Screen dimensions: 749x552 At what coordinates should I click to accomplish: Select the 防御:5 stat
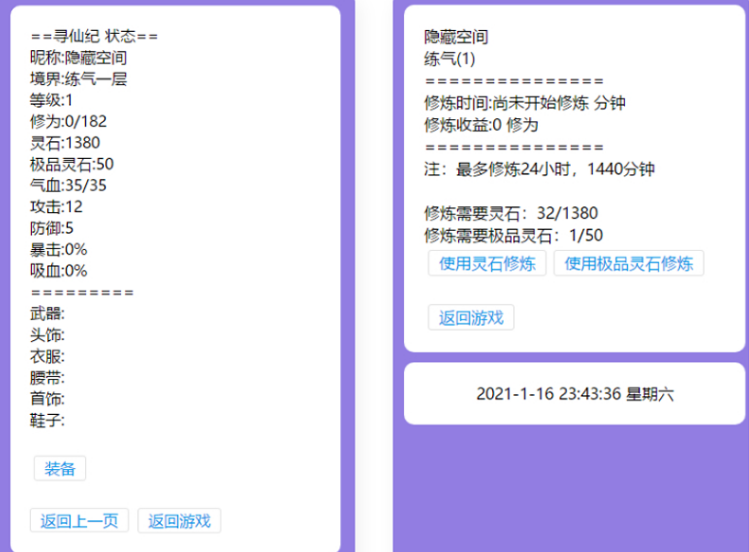pyautogui.click(x=52, y=228)
